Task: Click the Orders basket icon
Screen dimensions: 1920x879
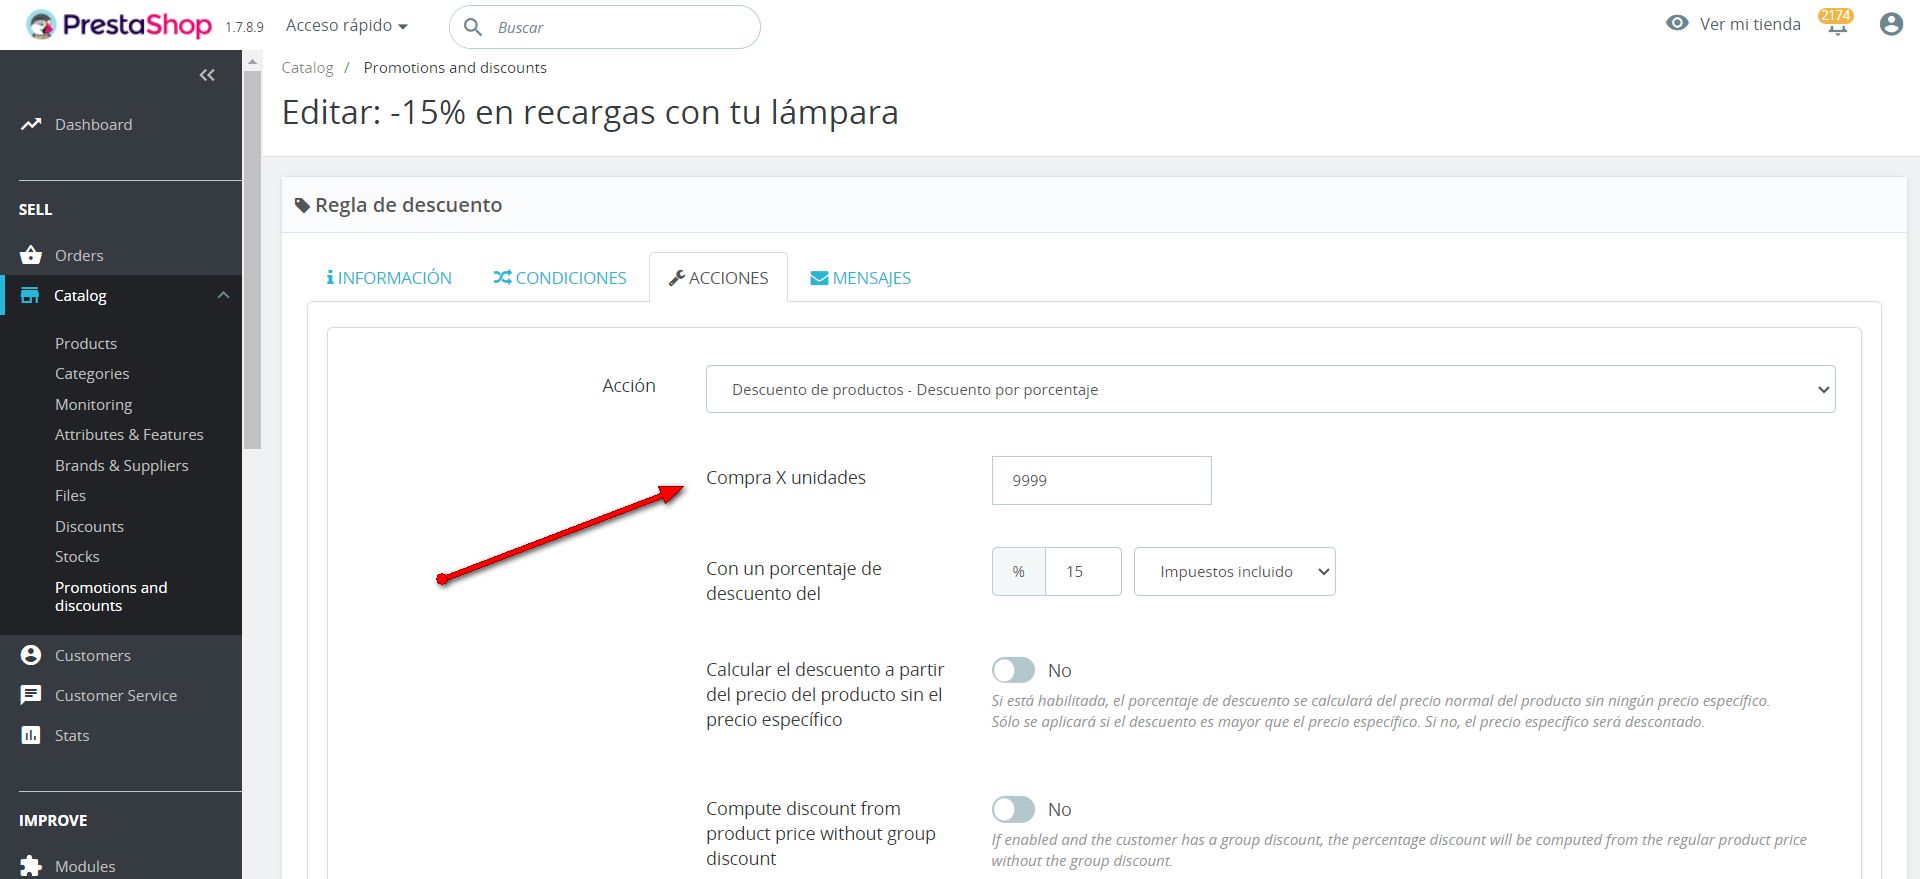Action: (x=31, y=255)
